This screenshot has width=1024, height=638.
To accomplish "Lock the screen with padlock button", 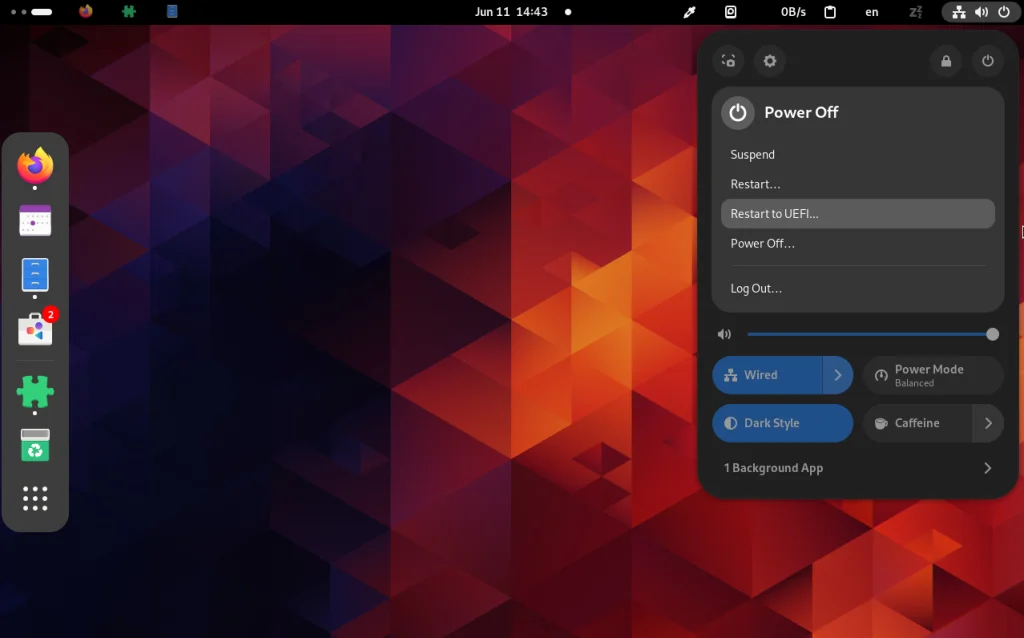I will [x=946, y=61].
